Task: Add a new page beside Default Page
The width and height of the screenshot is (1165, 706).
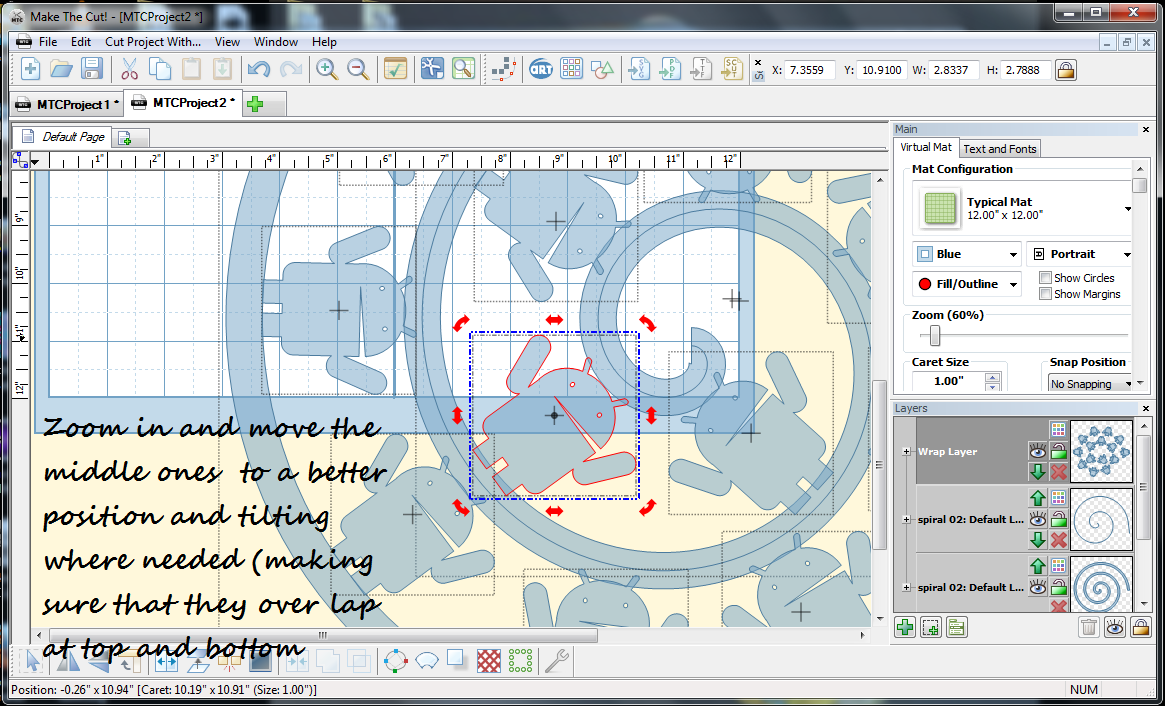Action: [125, 138]
